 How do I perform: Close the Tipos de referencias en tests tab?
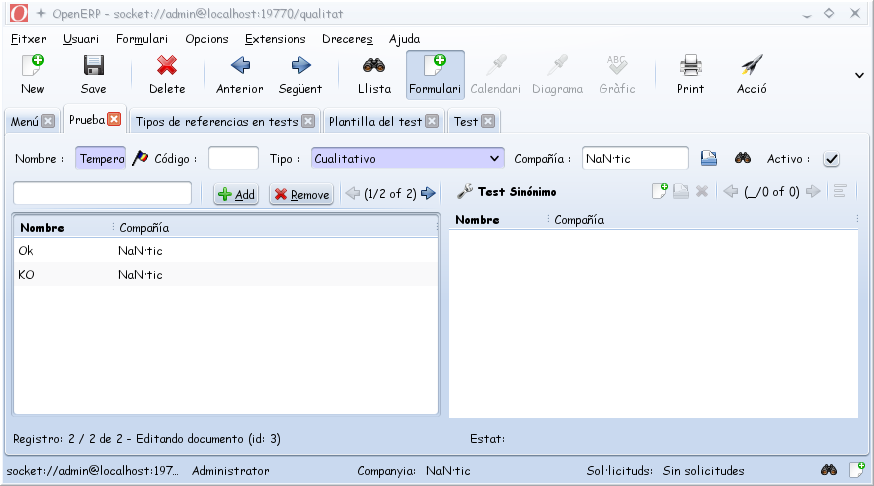click(308, 121)
